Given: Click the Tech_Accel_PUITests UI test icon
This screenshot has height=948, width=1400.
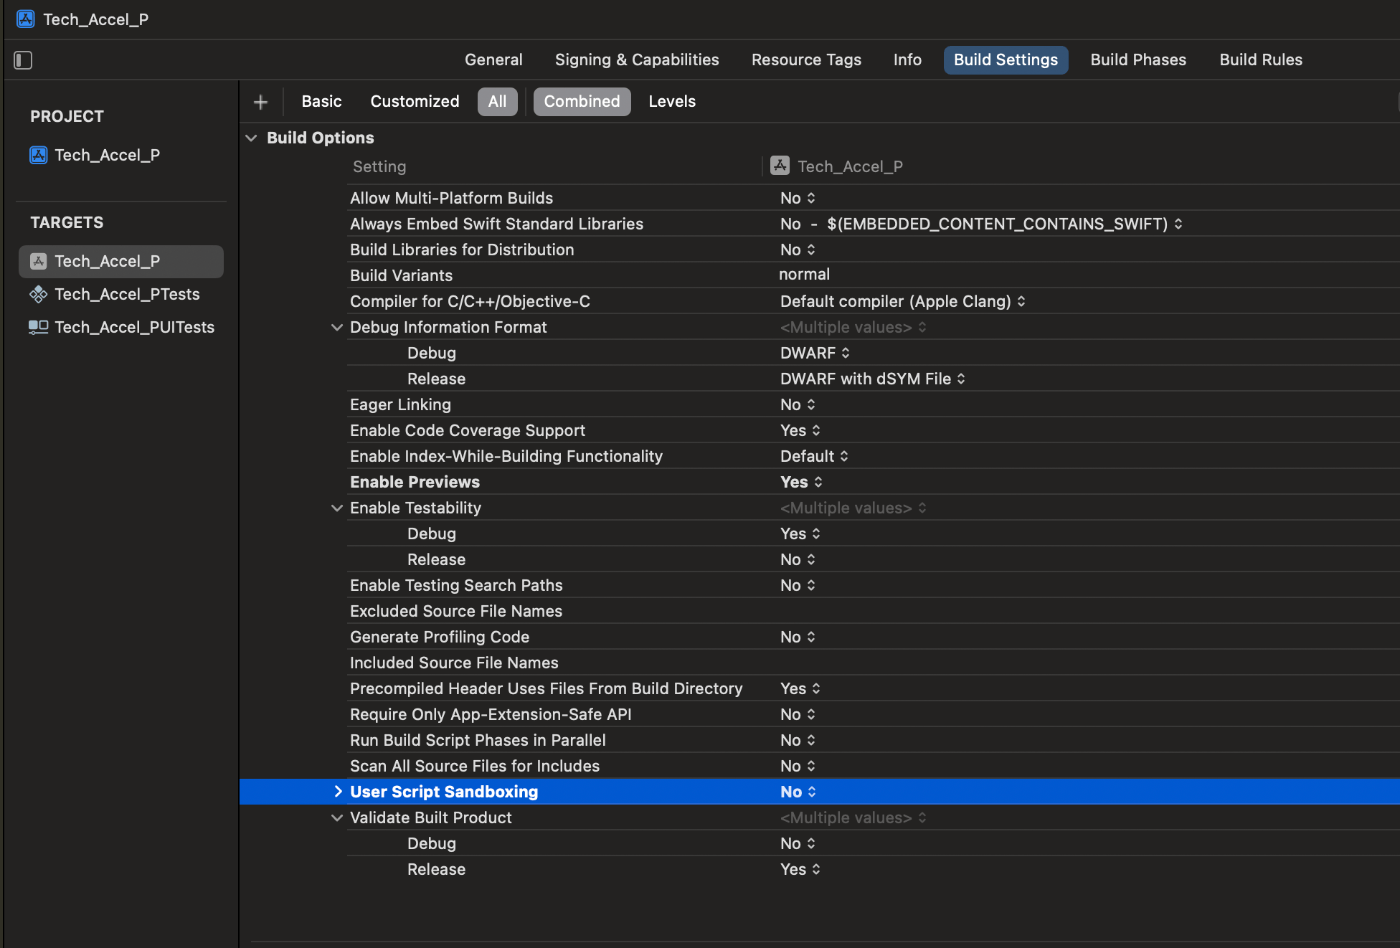Looking at the screenshot, I should pyautogui.click(x=38, y=327).
